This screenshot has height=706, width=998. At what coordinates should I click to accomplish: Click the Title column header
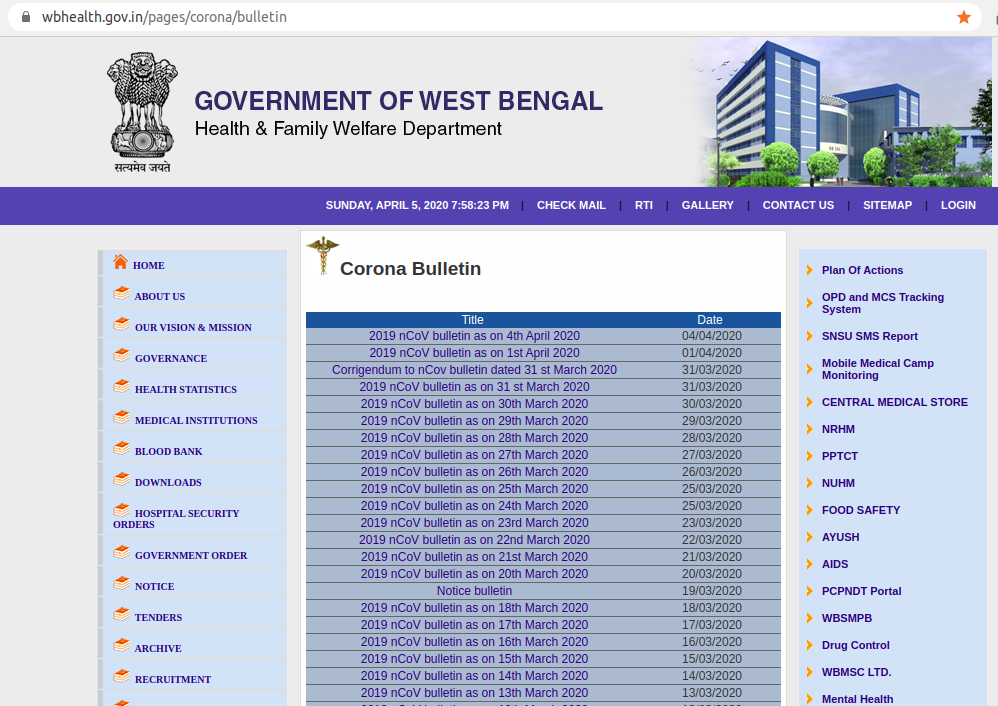tap(472, 320)
